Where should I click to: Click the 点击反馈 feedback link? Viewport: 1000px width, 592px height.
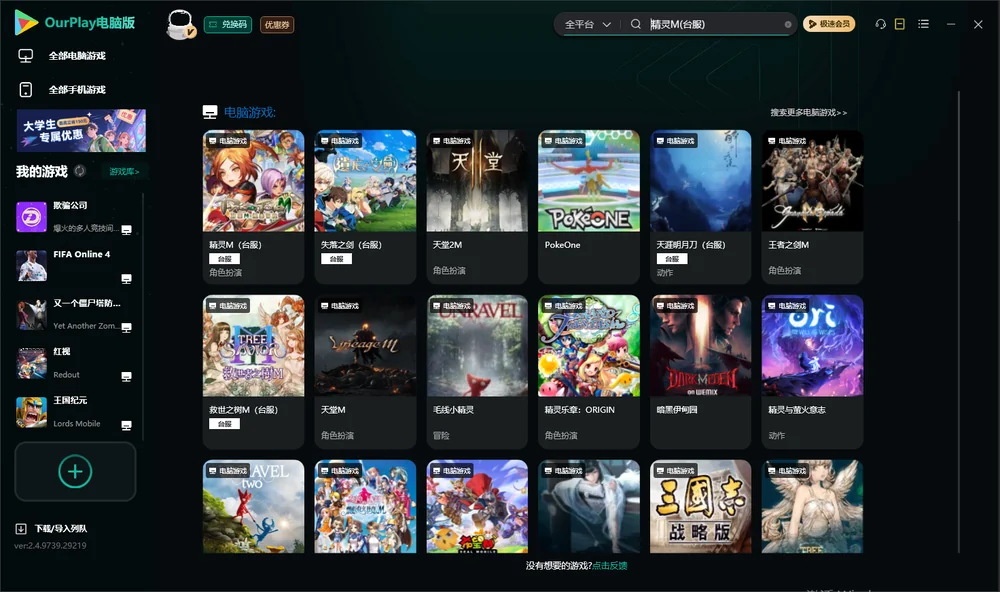point(610,565)
